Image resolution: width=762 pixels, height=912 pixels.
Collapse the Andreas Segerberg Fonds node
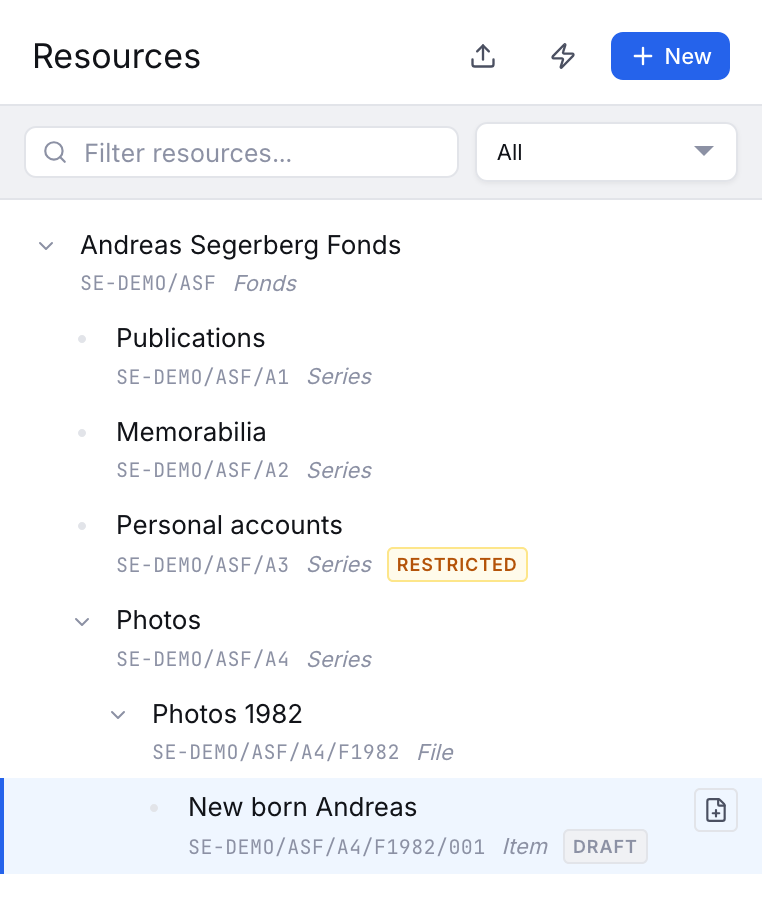pos(46,246)
